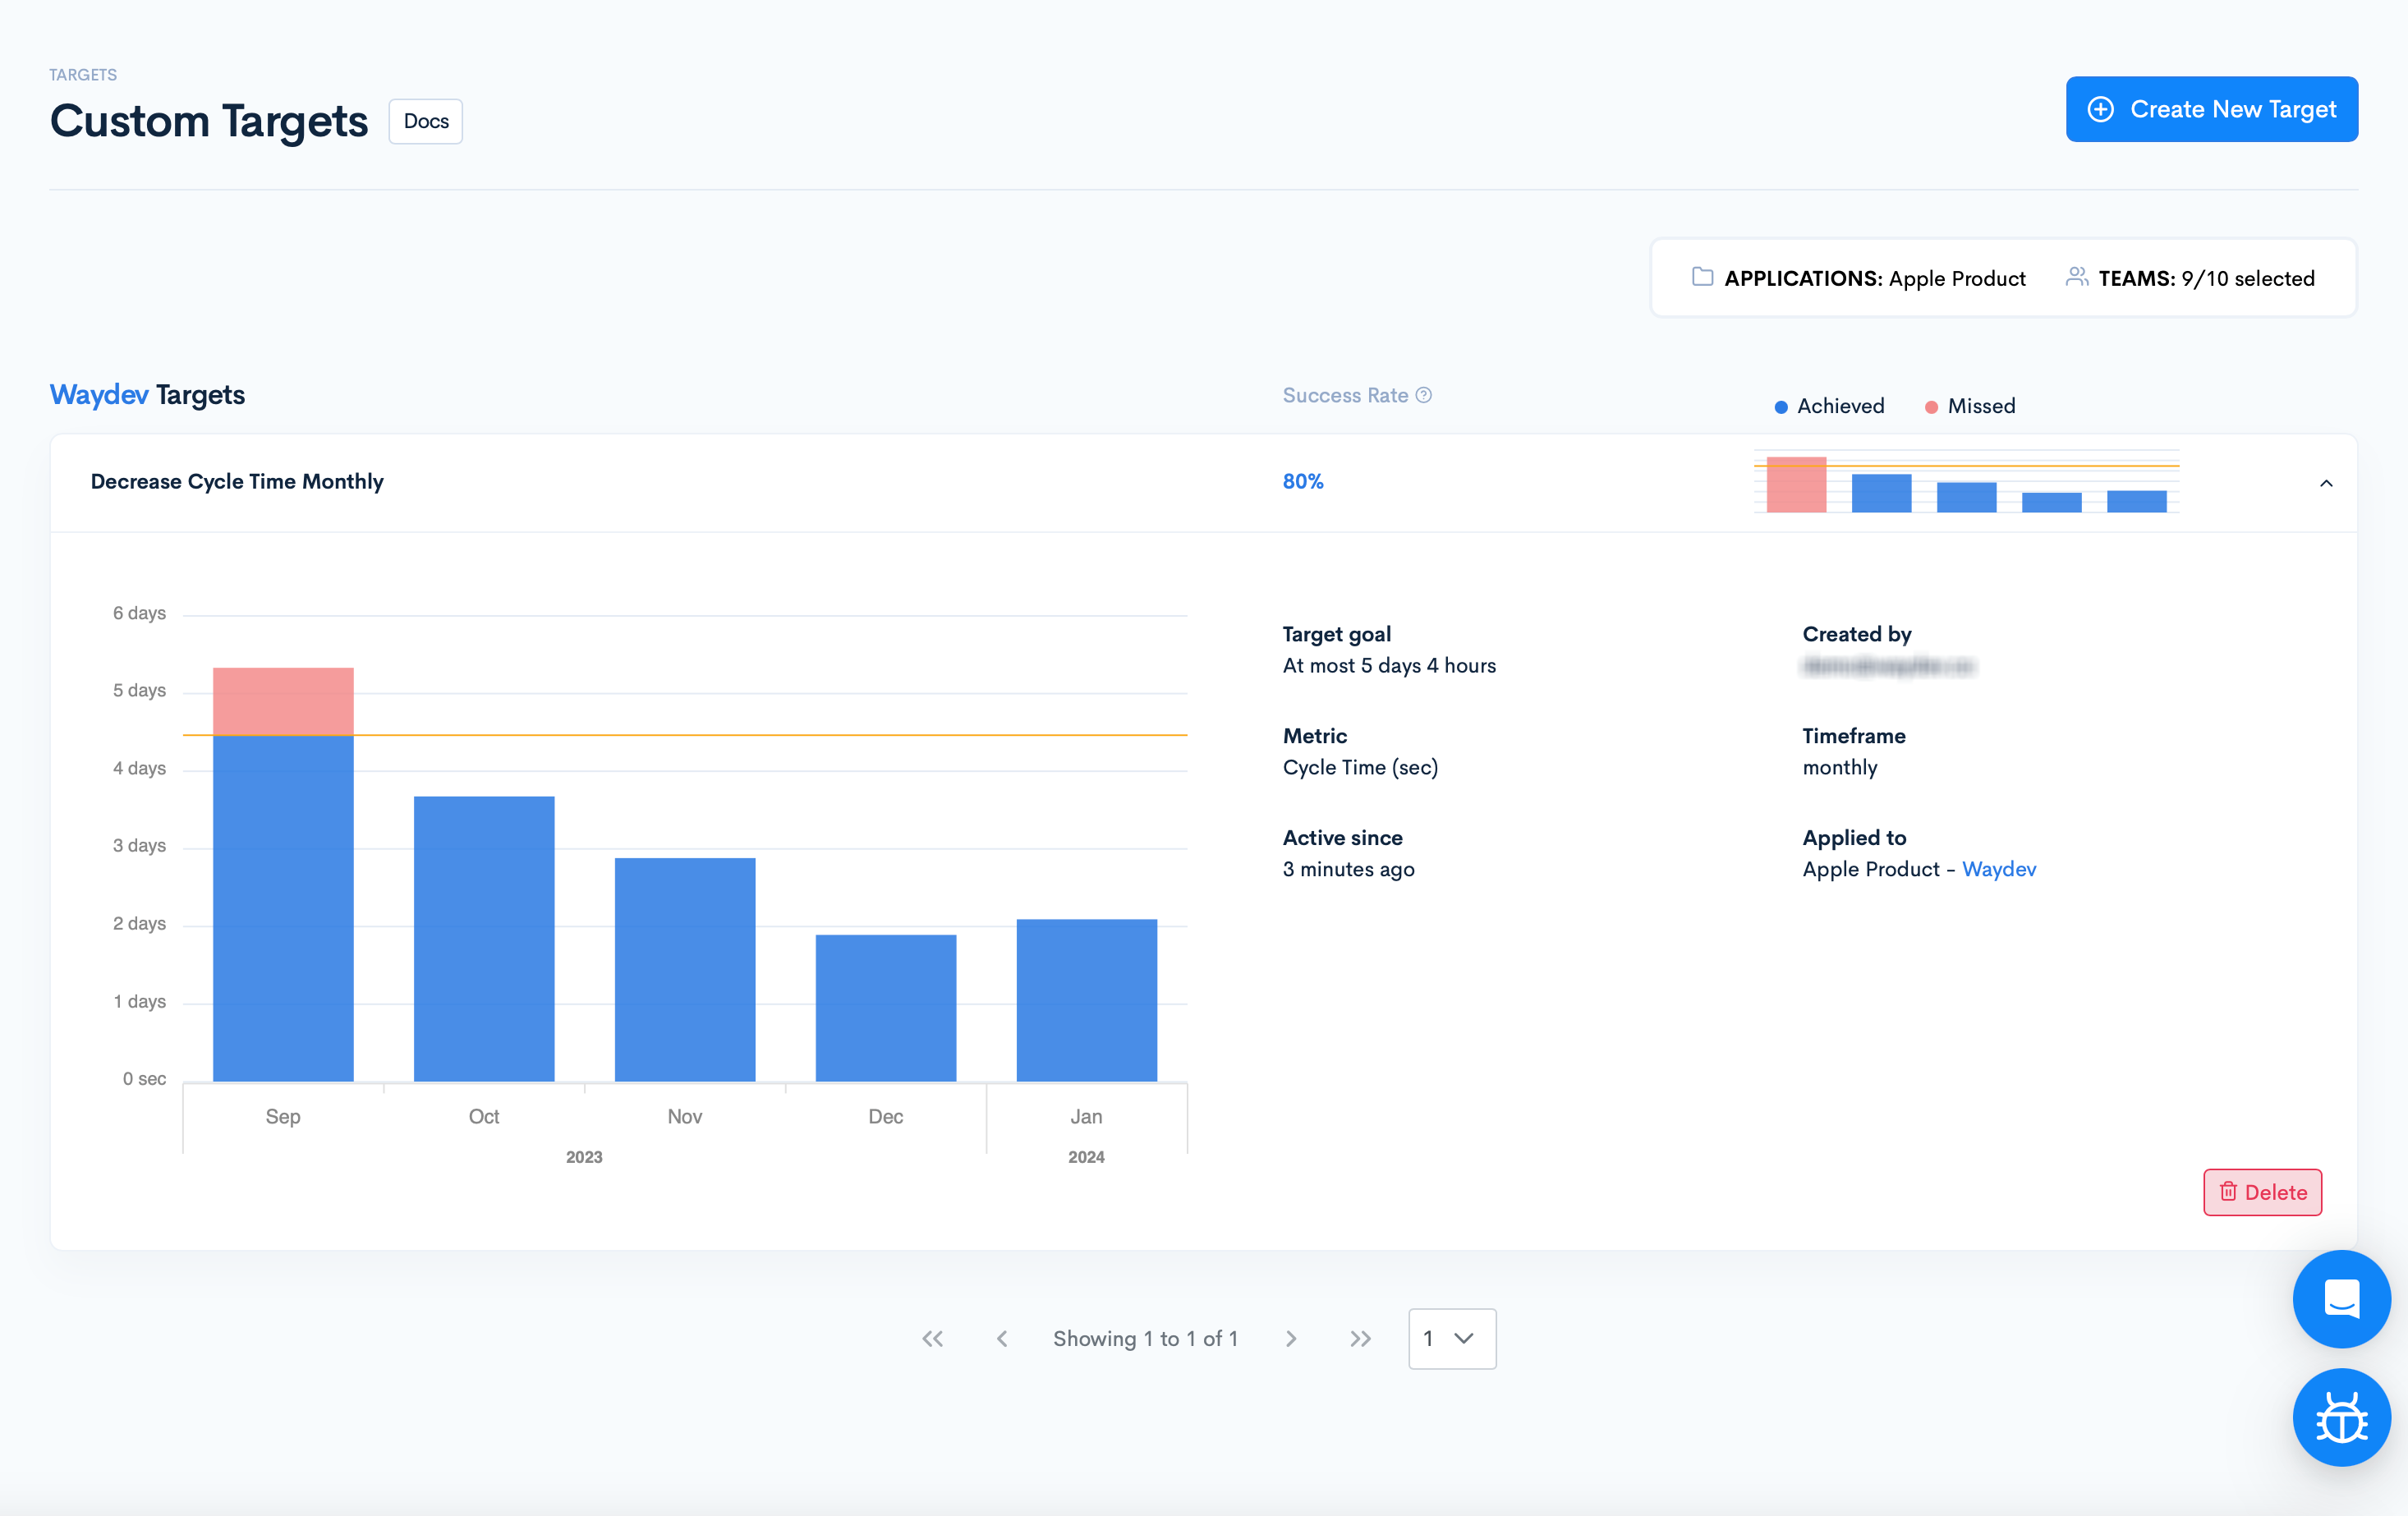Image resolution: width=2408 pixels, height=1516 pixels.
Task: Follow the Waydev team link
Action: click(x=1998, y=869)
